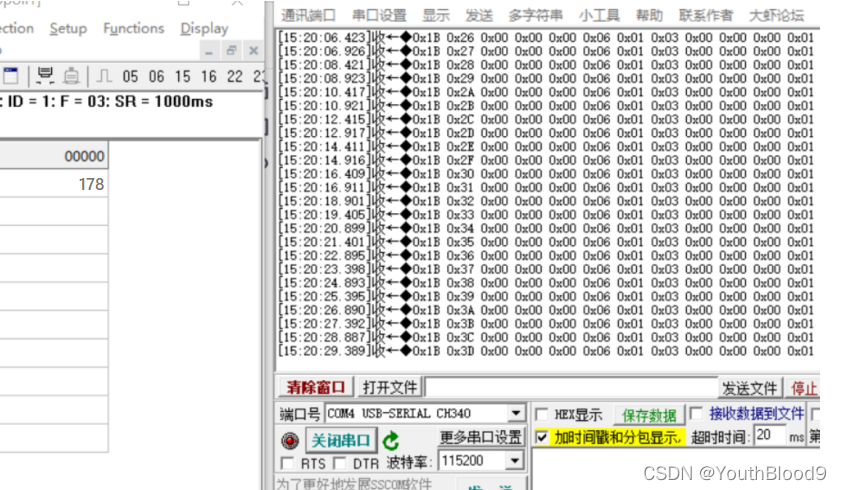842x490 pixels.
Task: Open the 联系作者 menu in SSCOM
Action: pos(706,16)
